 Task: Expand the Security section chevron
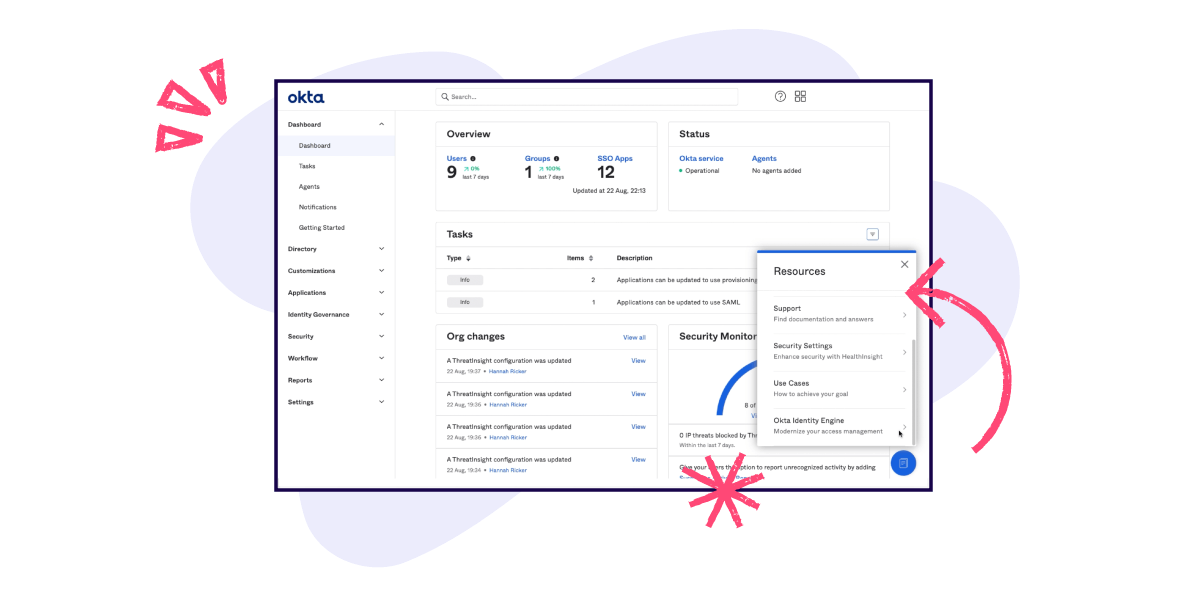(x=381, y=337)
